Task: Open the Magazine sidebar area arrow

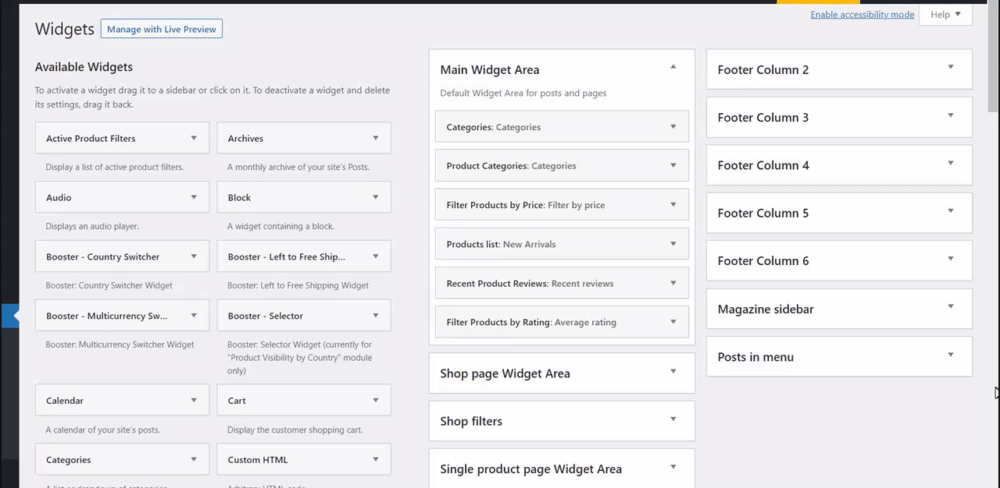Action: click(950, 308)
